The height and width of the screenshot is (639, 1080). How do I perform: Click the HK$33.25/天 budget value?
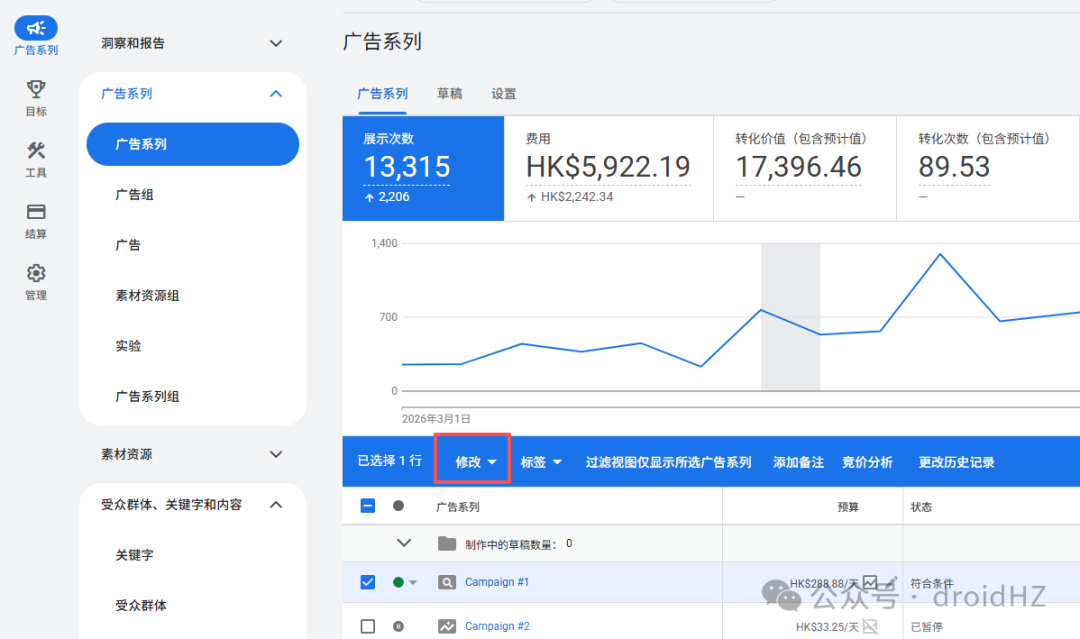(827, 627)
